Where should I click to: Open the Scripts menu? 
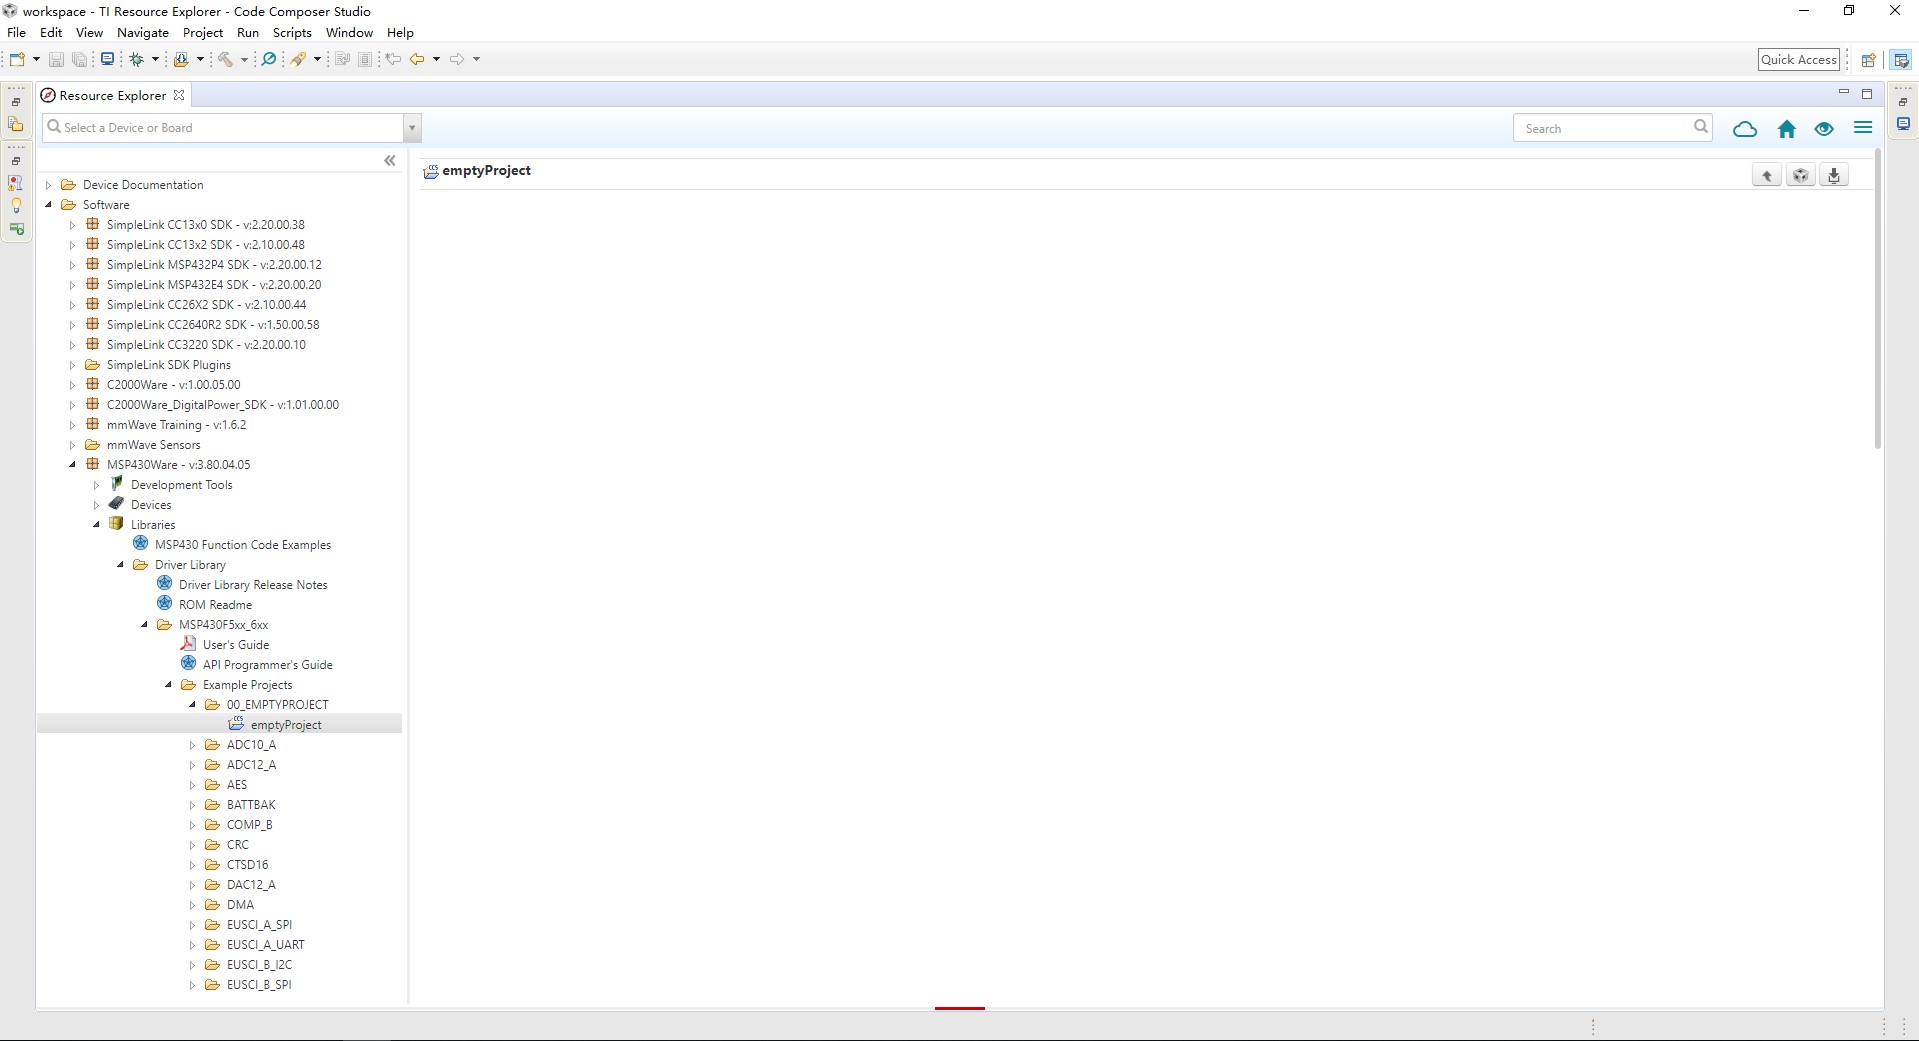pos(292,33)
